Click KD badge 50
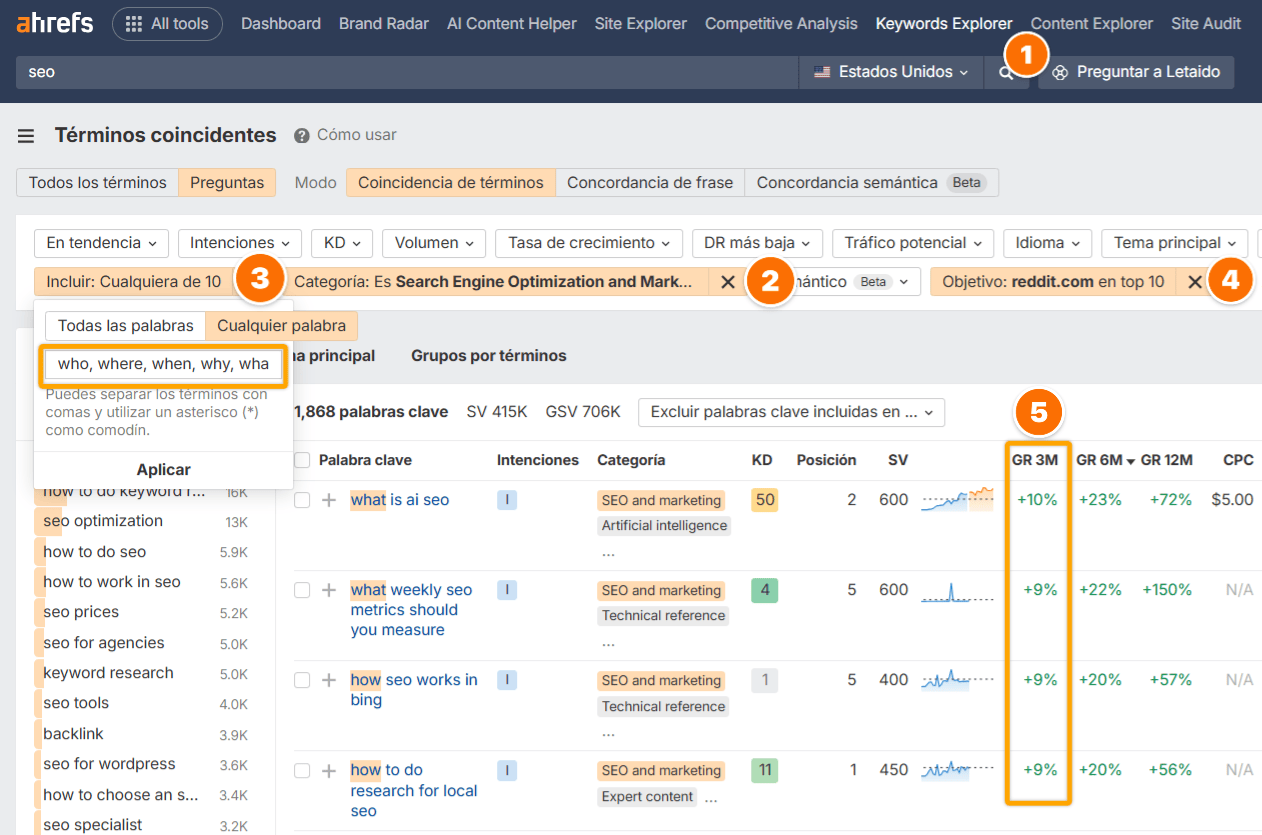This screenshot has width=1262, height=835. pos(765,500)
